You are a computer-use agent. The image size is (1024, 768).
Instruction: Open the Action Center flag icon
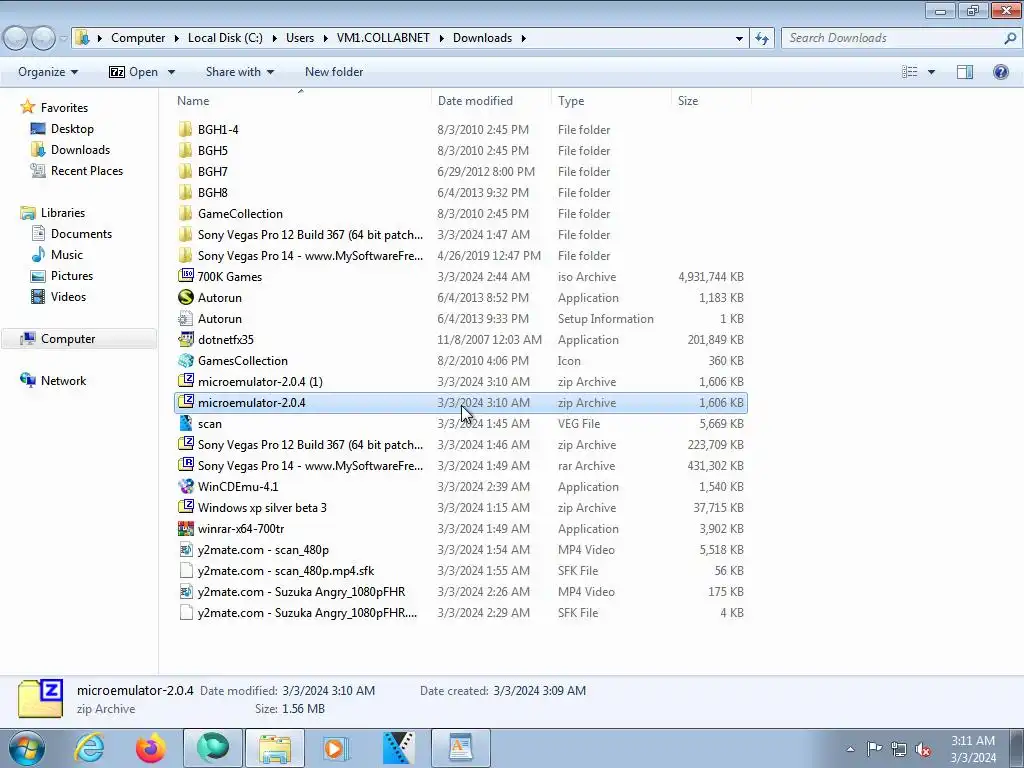click(x=874, y=749)
